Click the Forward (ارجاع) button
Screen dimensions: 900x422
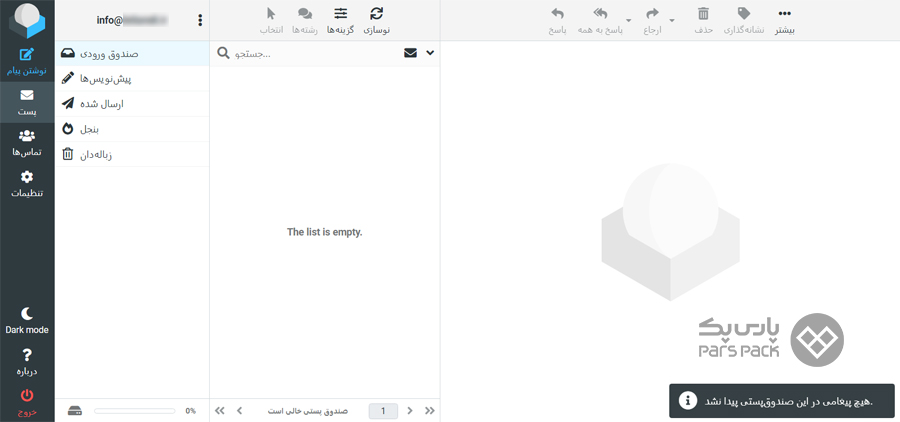tap(653, 21)
